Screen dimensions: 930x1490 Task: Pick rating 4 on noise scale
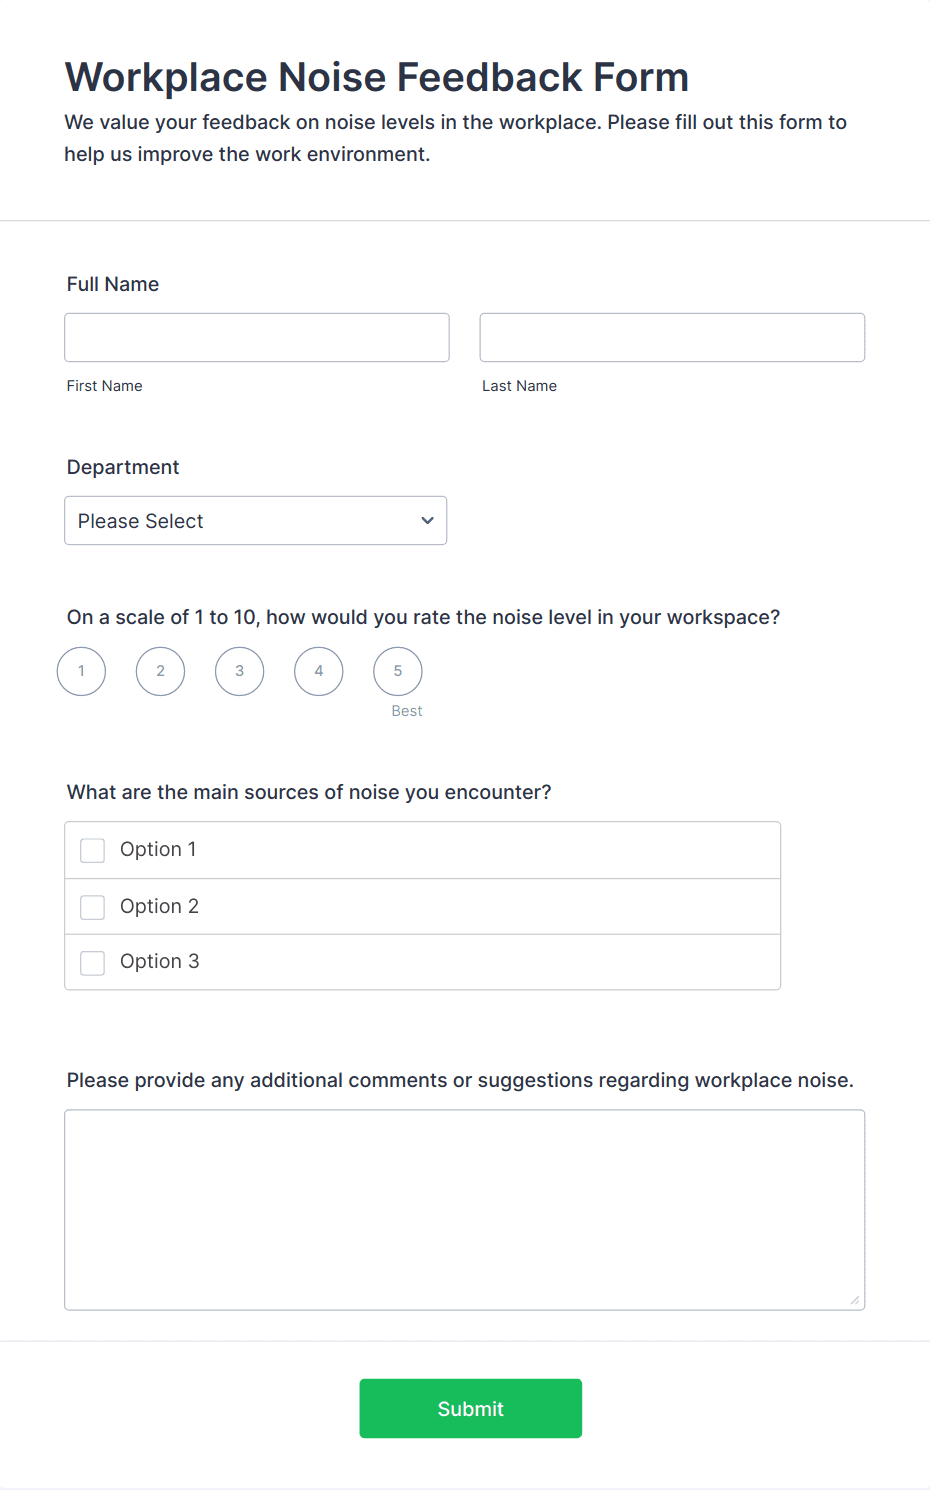click(x=319, y=671)
